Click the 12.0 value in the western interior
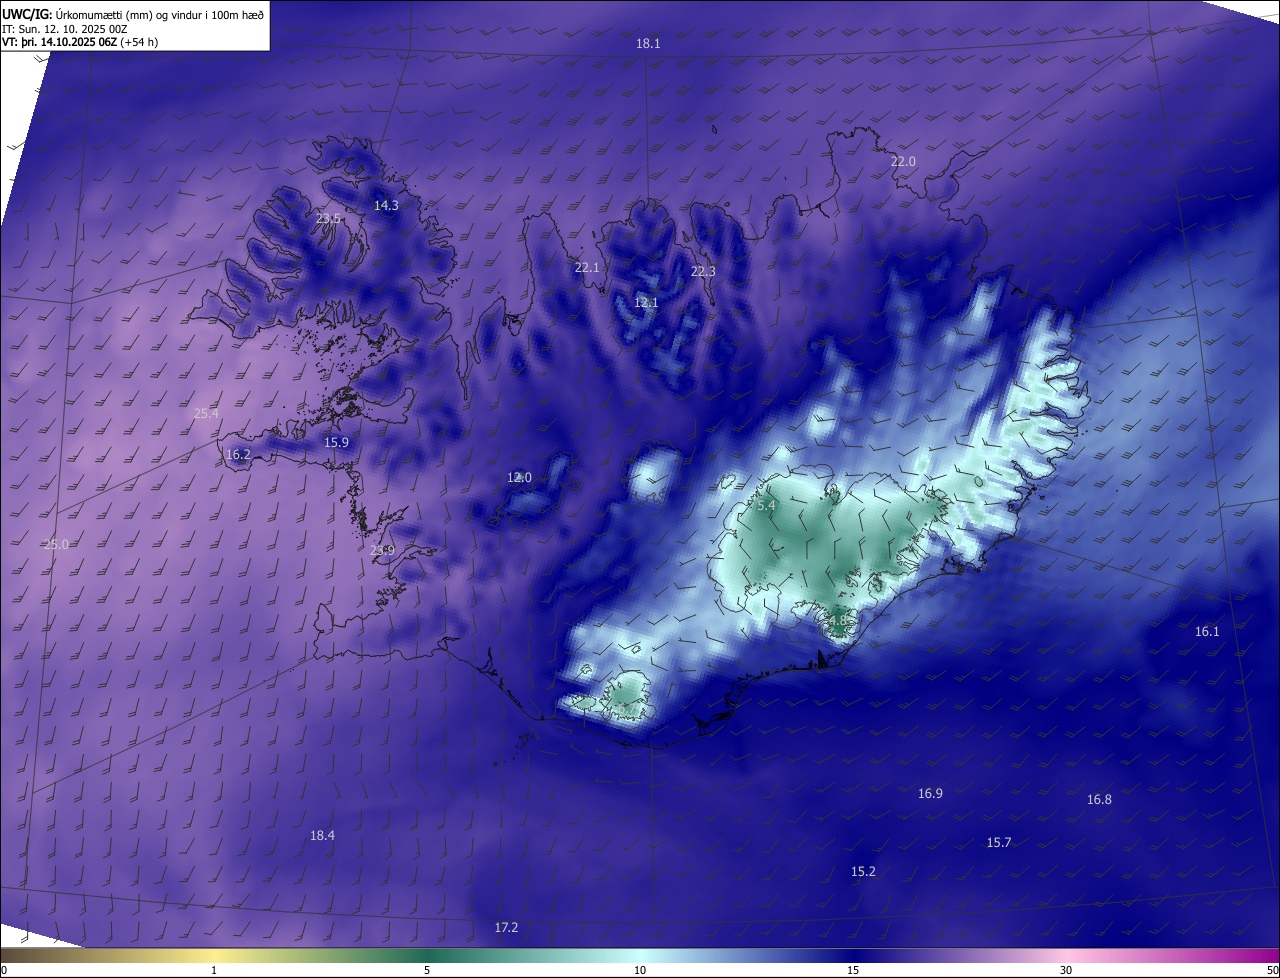This screenshot has width=1280, height=978. (519, 477)
